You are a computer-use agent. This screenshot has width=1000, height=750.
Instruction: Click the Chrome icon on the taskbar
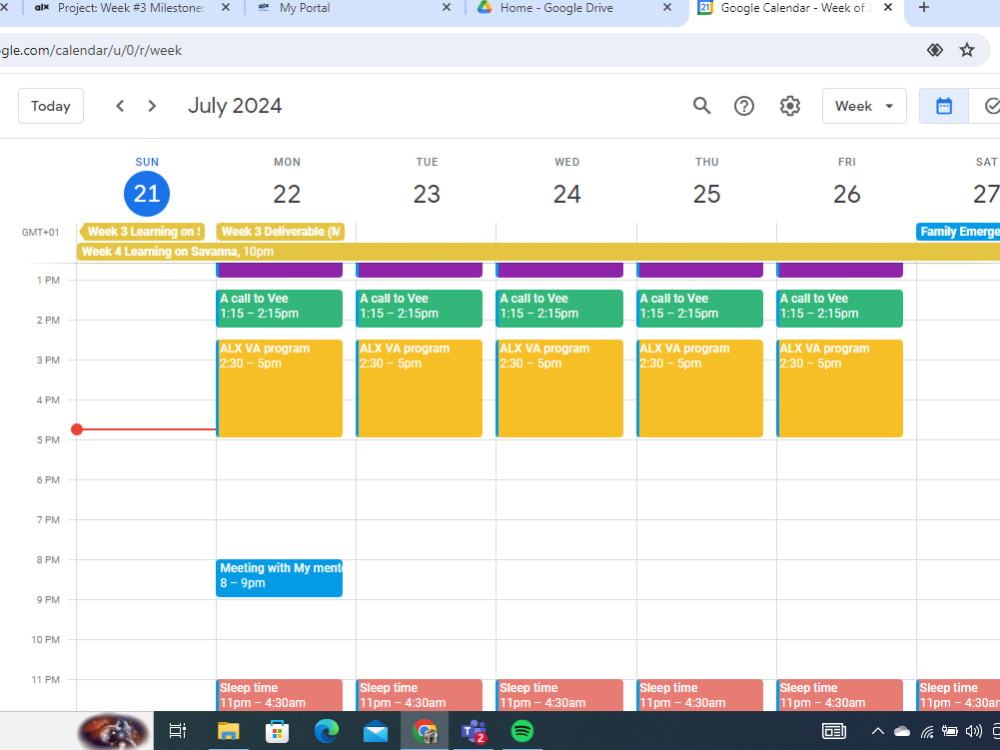click(425, 731)
